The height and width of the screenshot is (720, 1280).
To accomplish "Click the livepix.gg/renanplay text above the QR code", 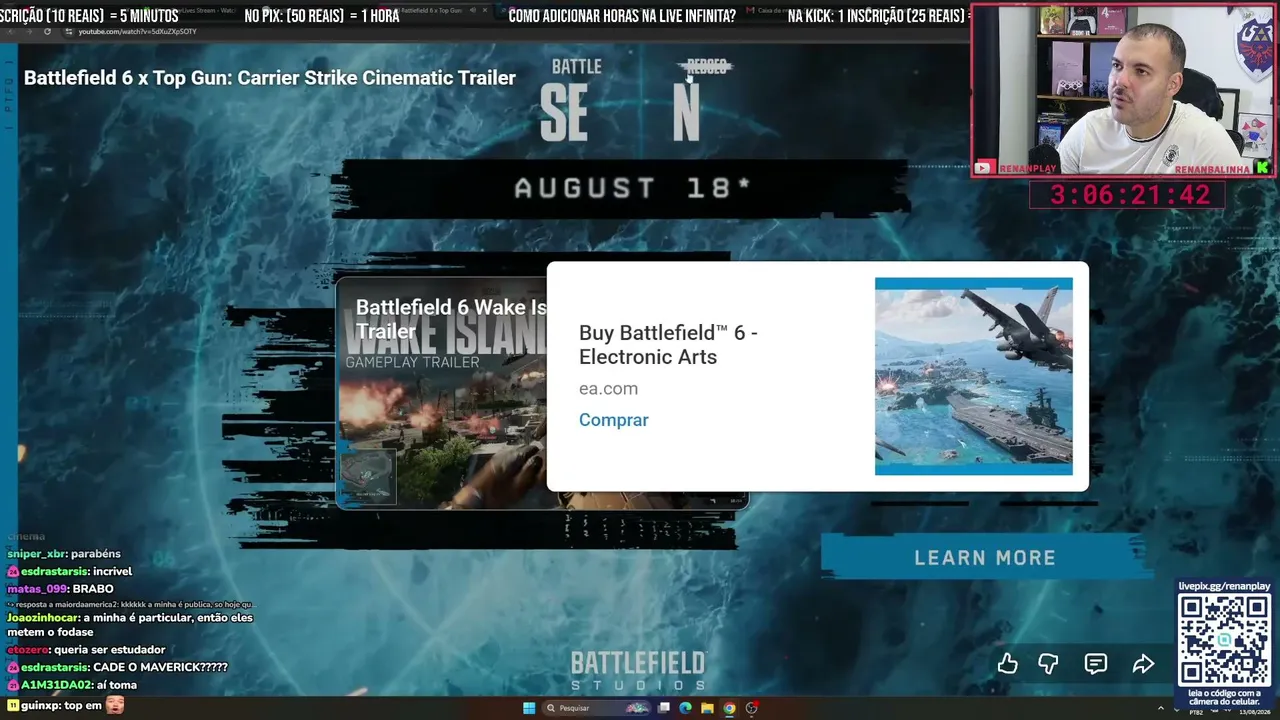I will (x=1224, y=586).
